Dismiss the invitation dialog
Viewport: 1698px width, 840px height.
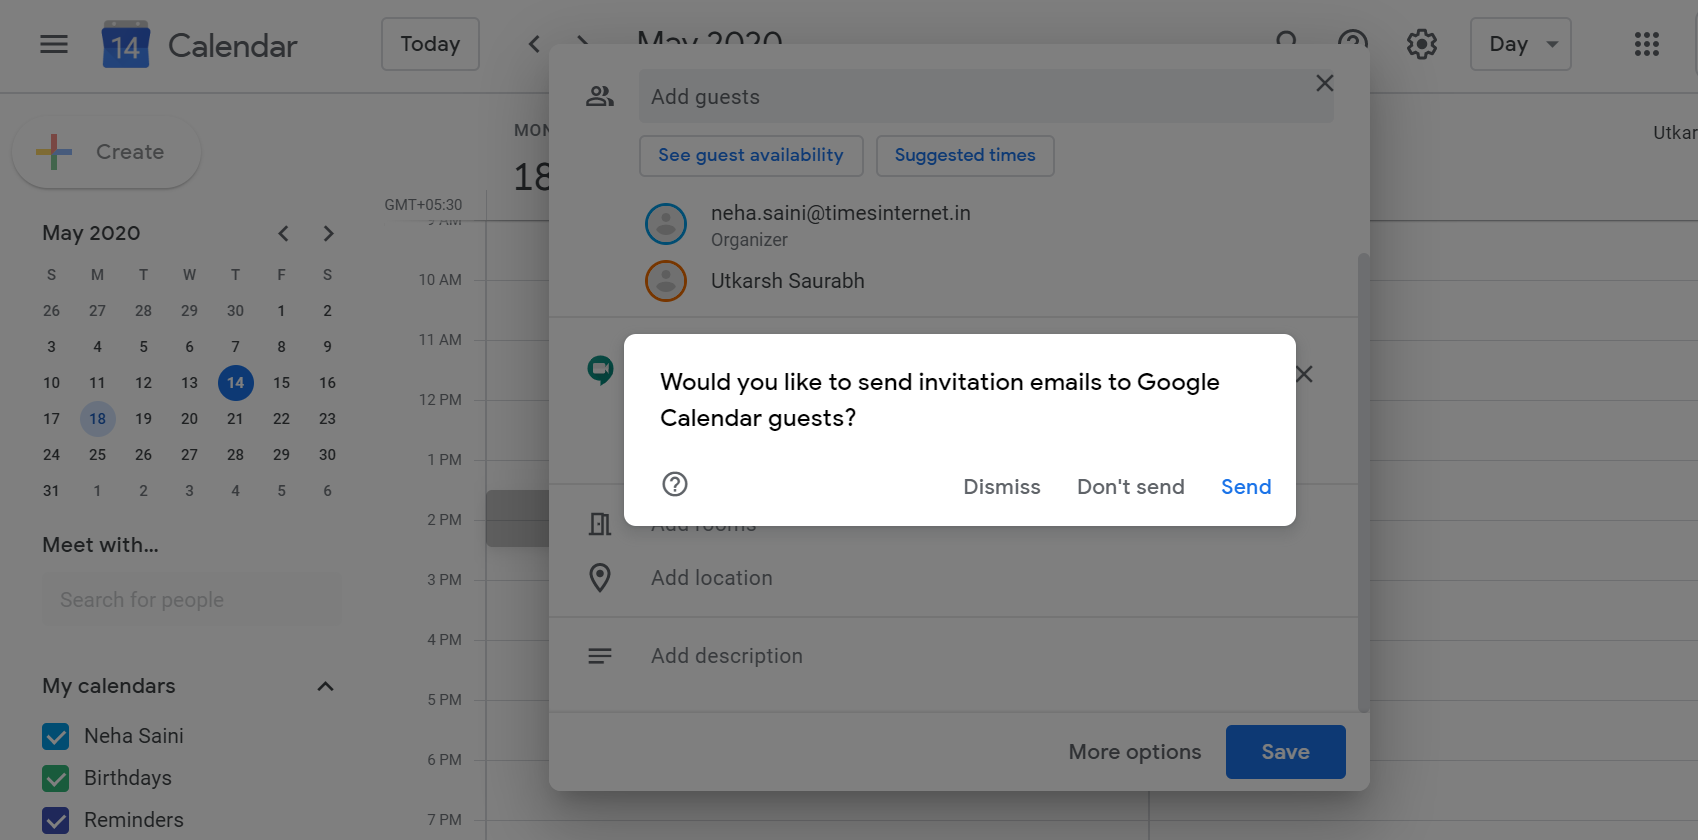click(x=1001, y=487)
